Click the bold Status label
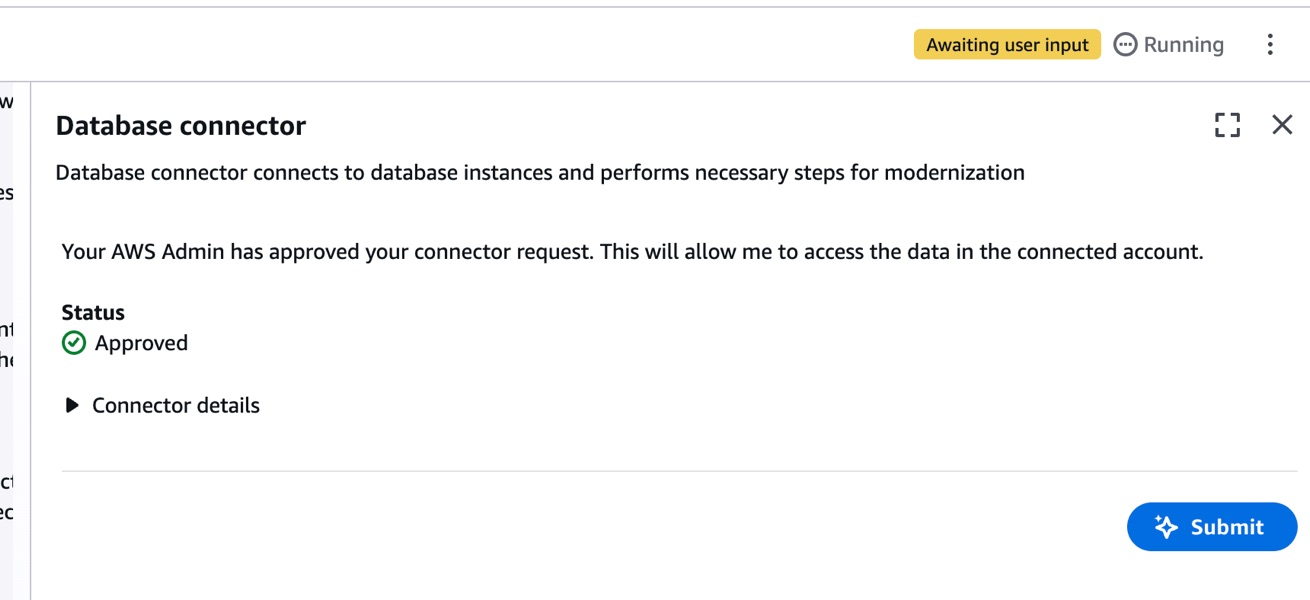 pos(93,313)
